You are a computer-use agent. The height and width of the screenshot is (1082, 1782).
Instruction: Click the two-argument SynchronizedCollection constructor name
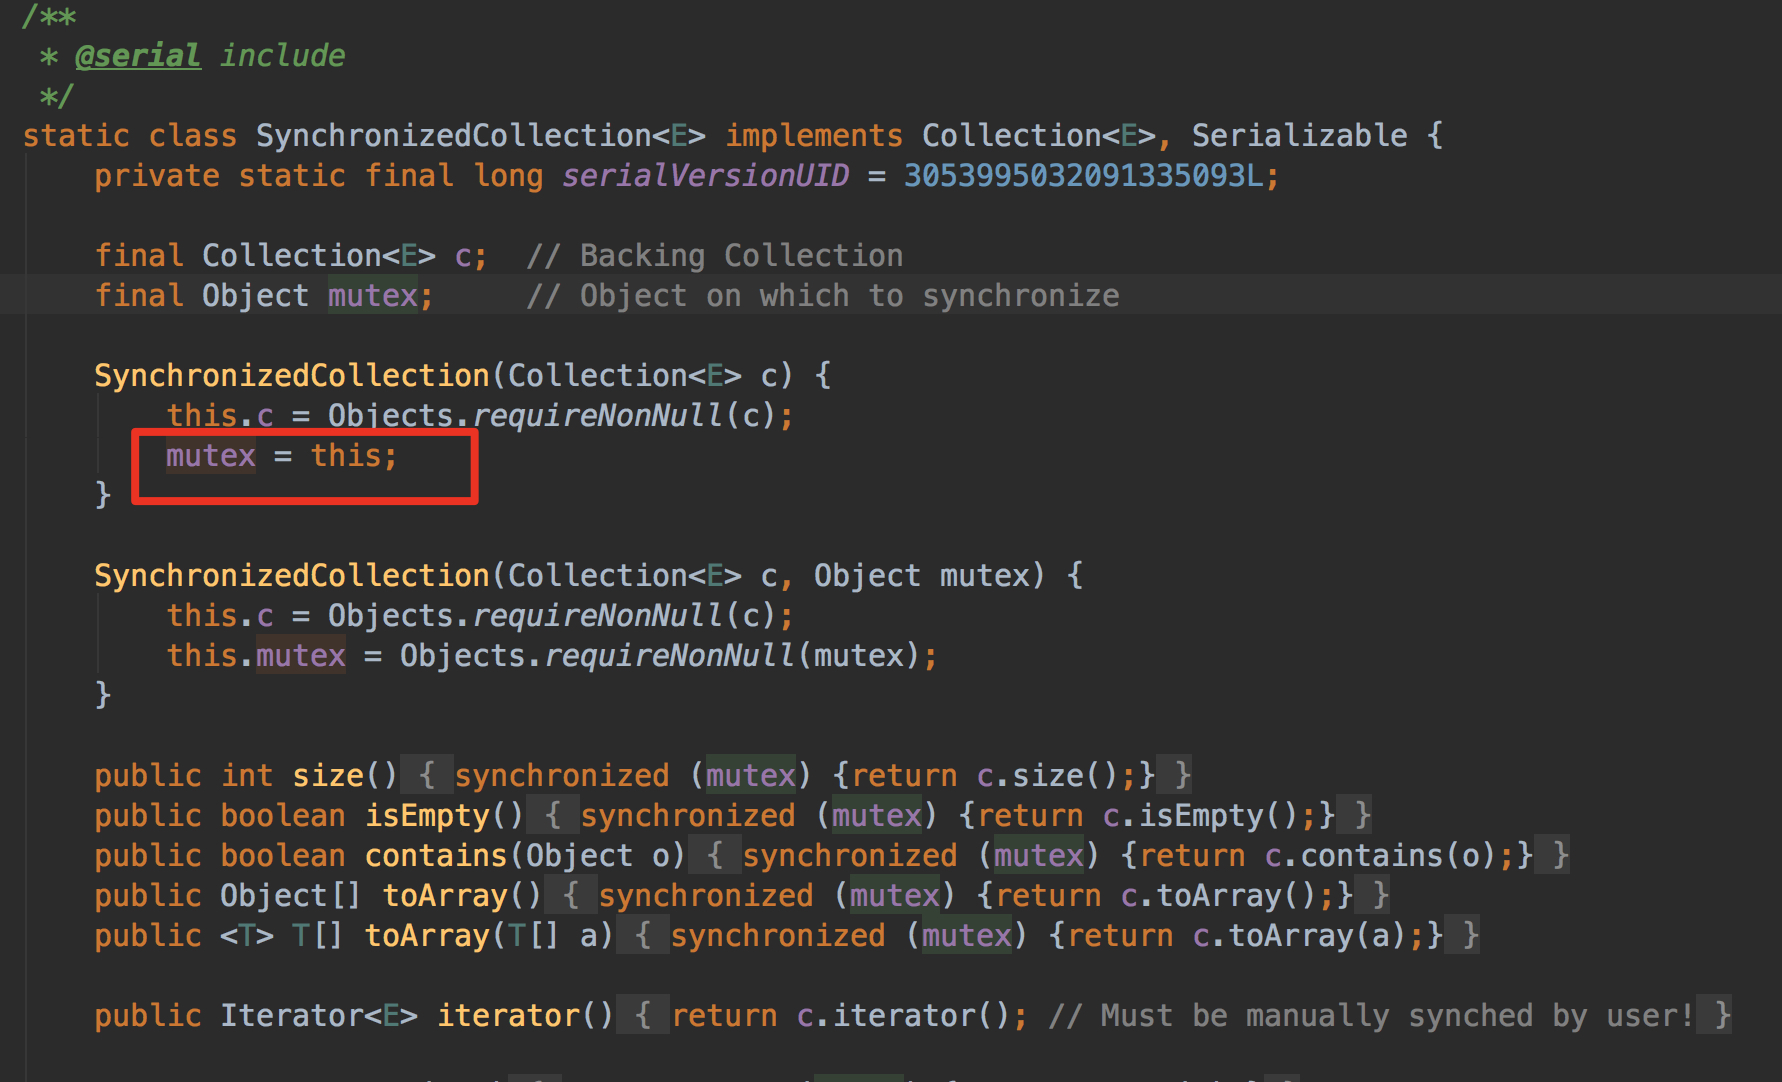(288, 575)
